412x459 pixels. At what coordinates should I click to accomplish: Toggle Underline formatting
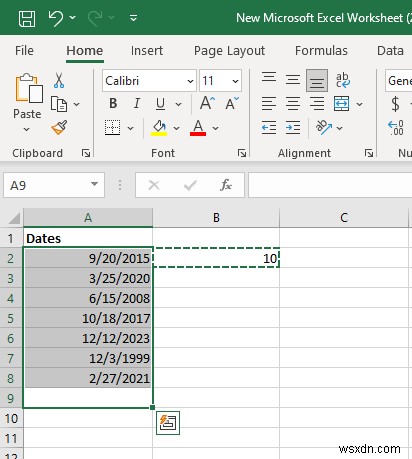[160, 104]
